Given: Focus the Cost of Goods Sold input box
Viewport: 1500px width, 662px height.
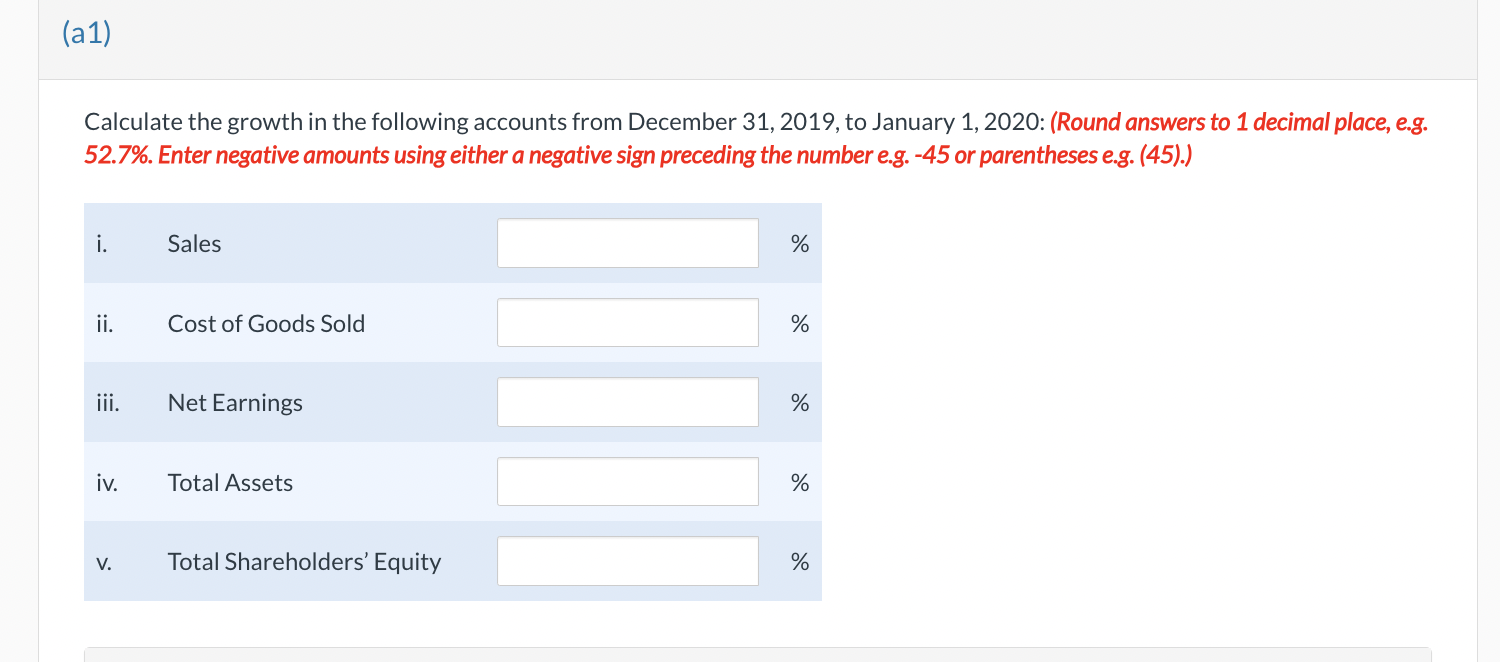Looking at the screenshot, I should pyautogui.click(x=627, y=323).
